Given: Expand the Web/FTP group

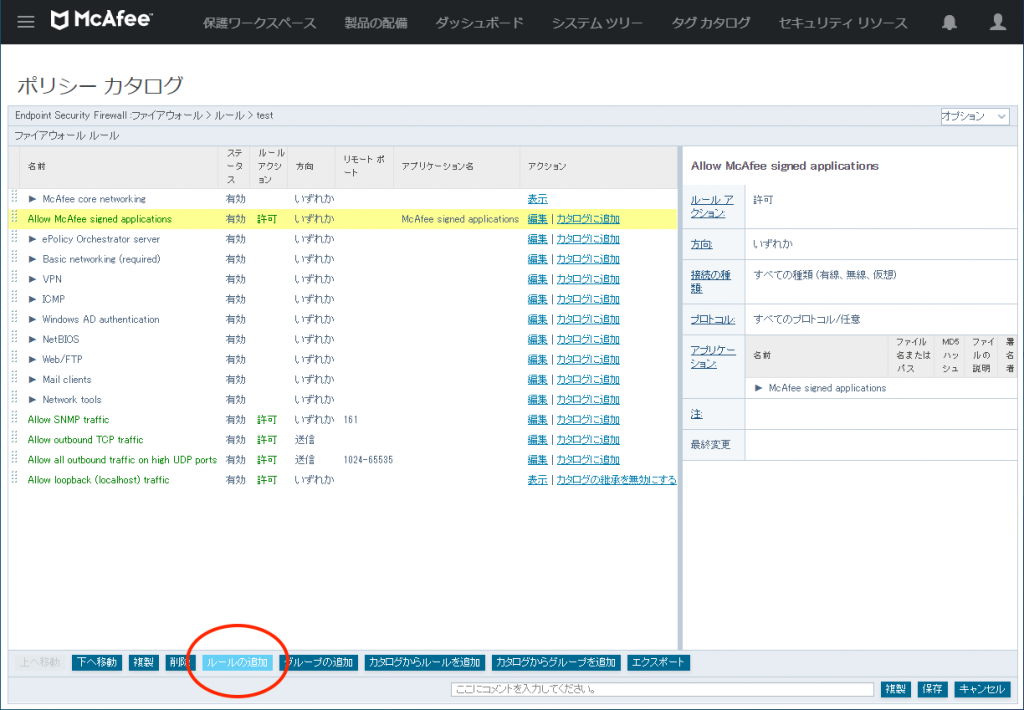Looking at the screenshot, I should (32, 359).
